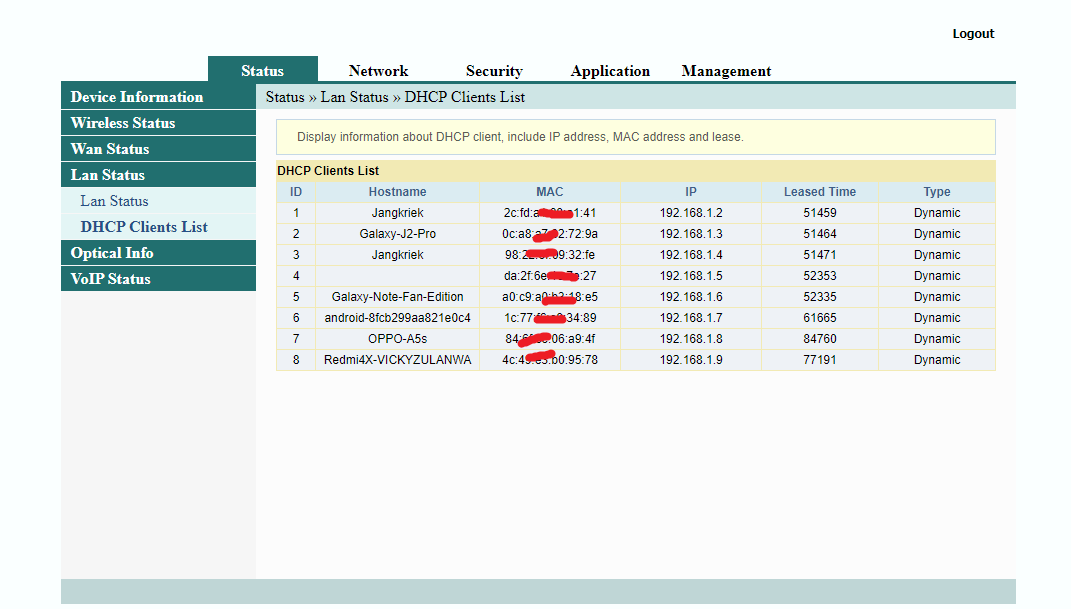Image resolution: width=1071 pixels, height=609 pixels.
Task: Click IP address 192.168.1.5
Action: click(x=691, y=276)
